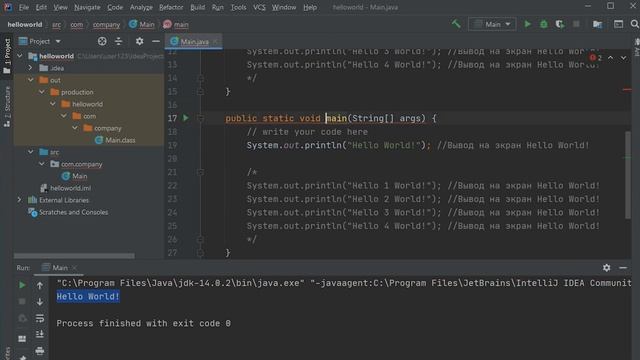Open the Navigate menu

87,7
